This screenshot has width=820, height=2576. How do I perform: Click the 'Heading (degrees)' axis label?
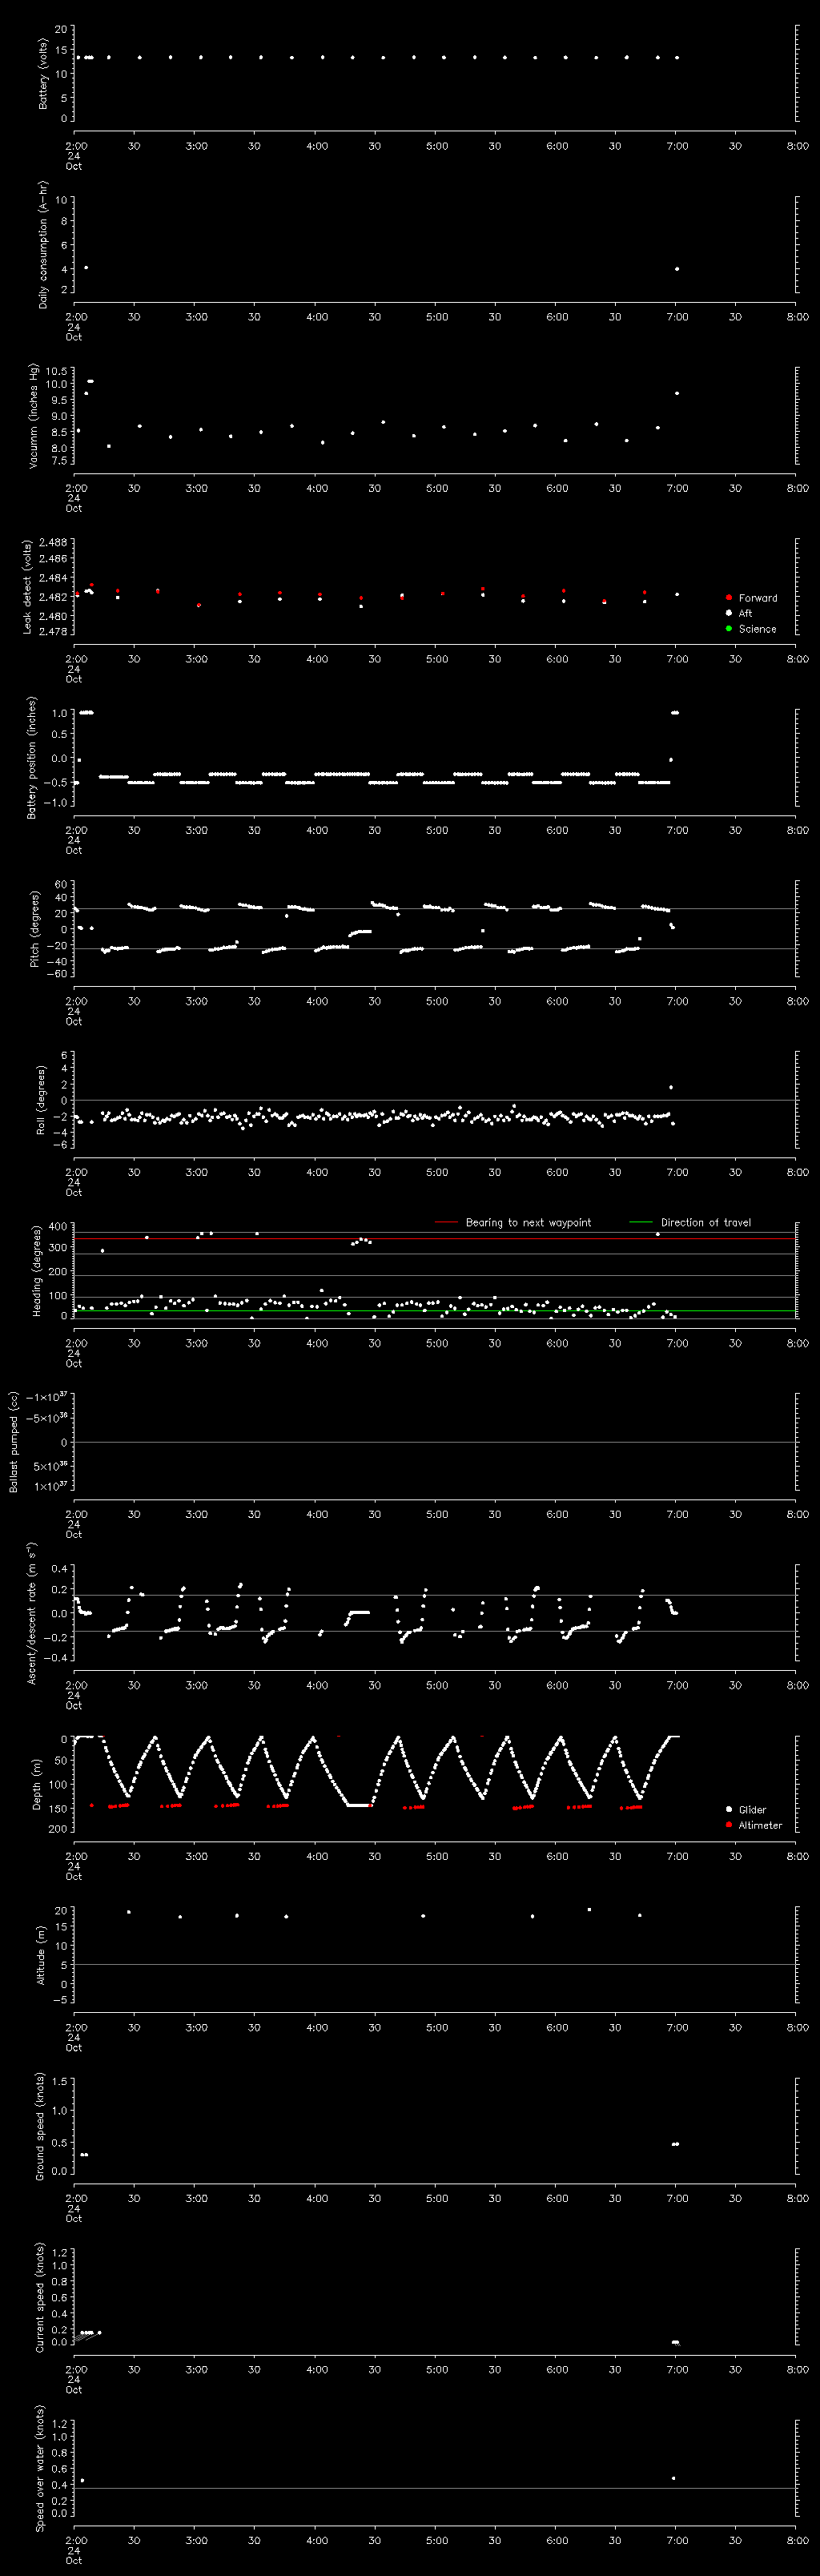click(x=37, y=1270)
